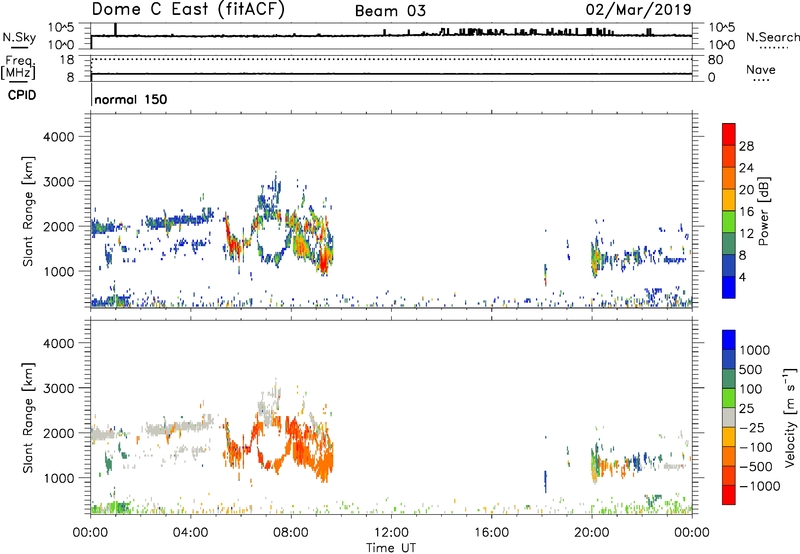Click the '-500' velocity colorbar tick label

tap(756, 467)
